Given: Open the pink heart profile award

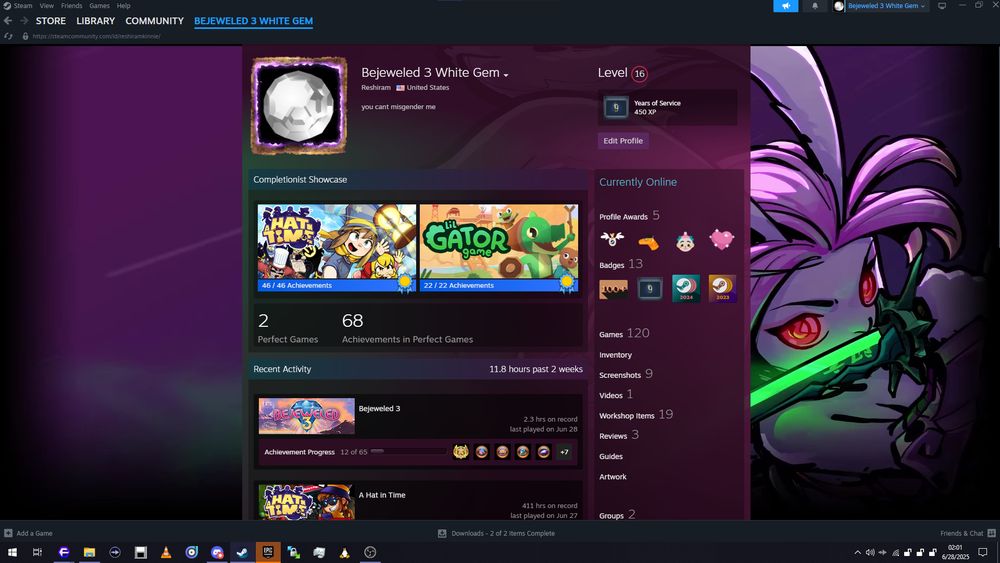Looking at the screenshot, I should coord(721,240).
